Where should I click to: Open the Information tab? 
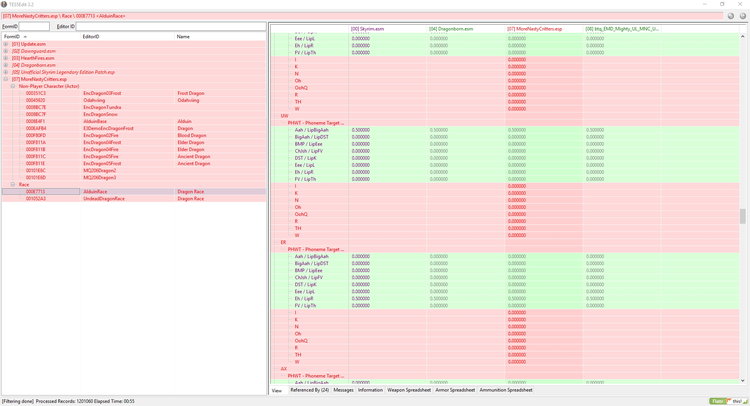(x=370, y=390)
